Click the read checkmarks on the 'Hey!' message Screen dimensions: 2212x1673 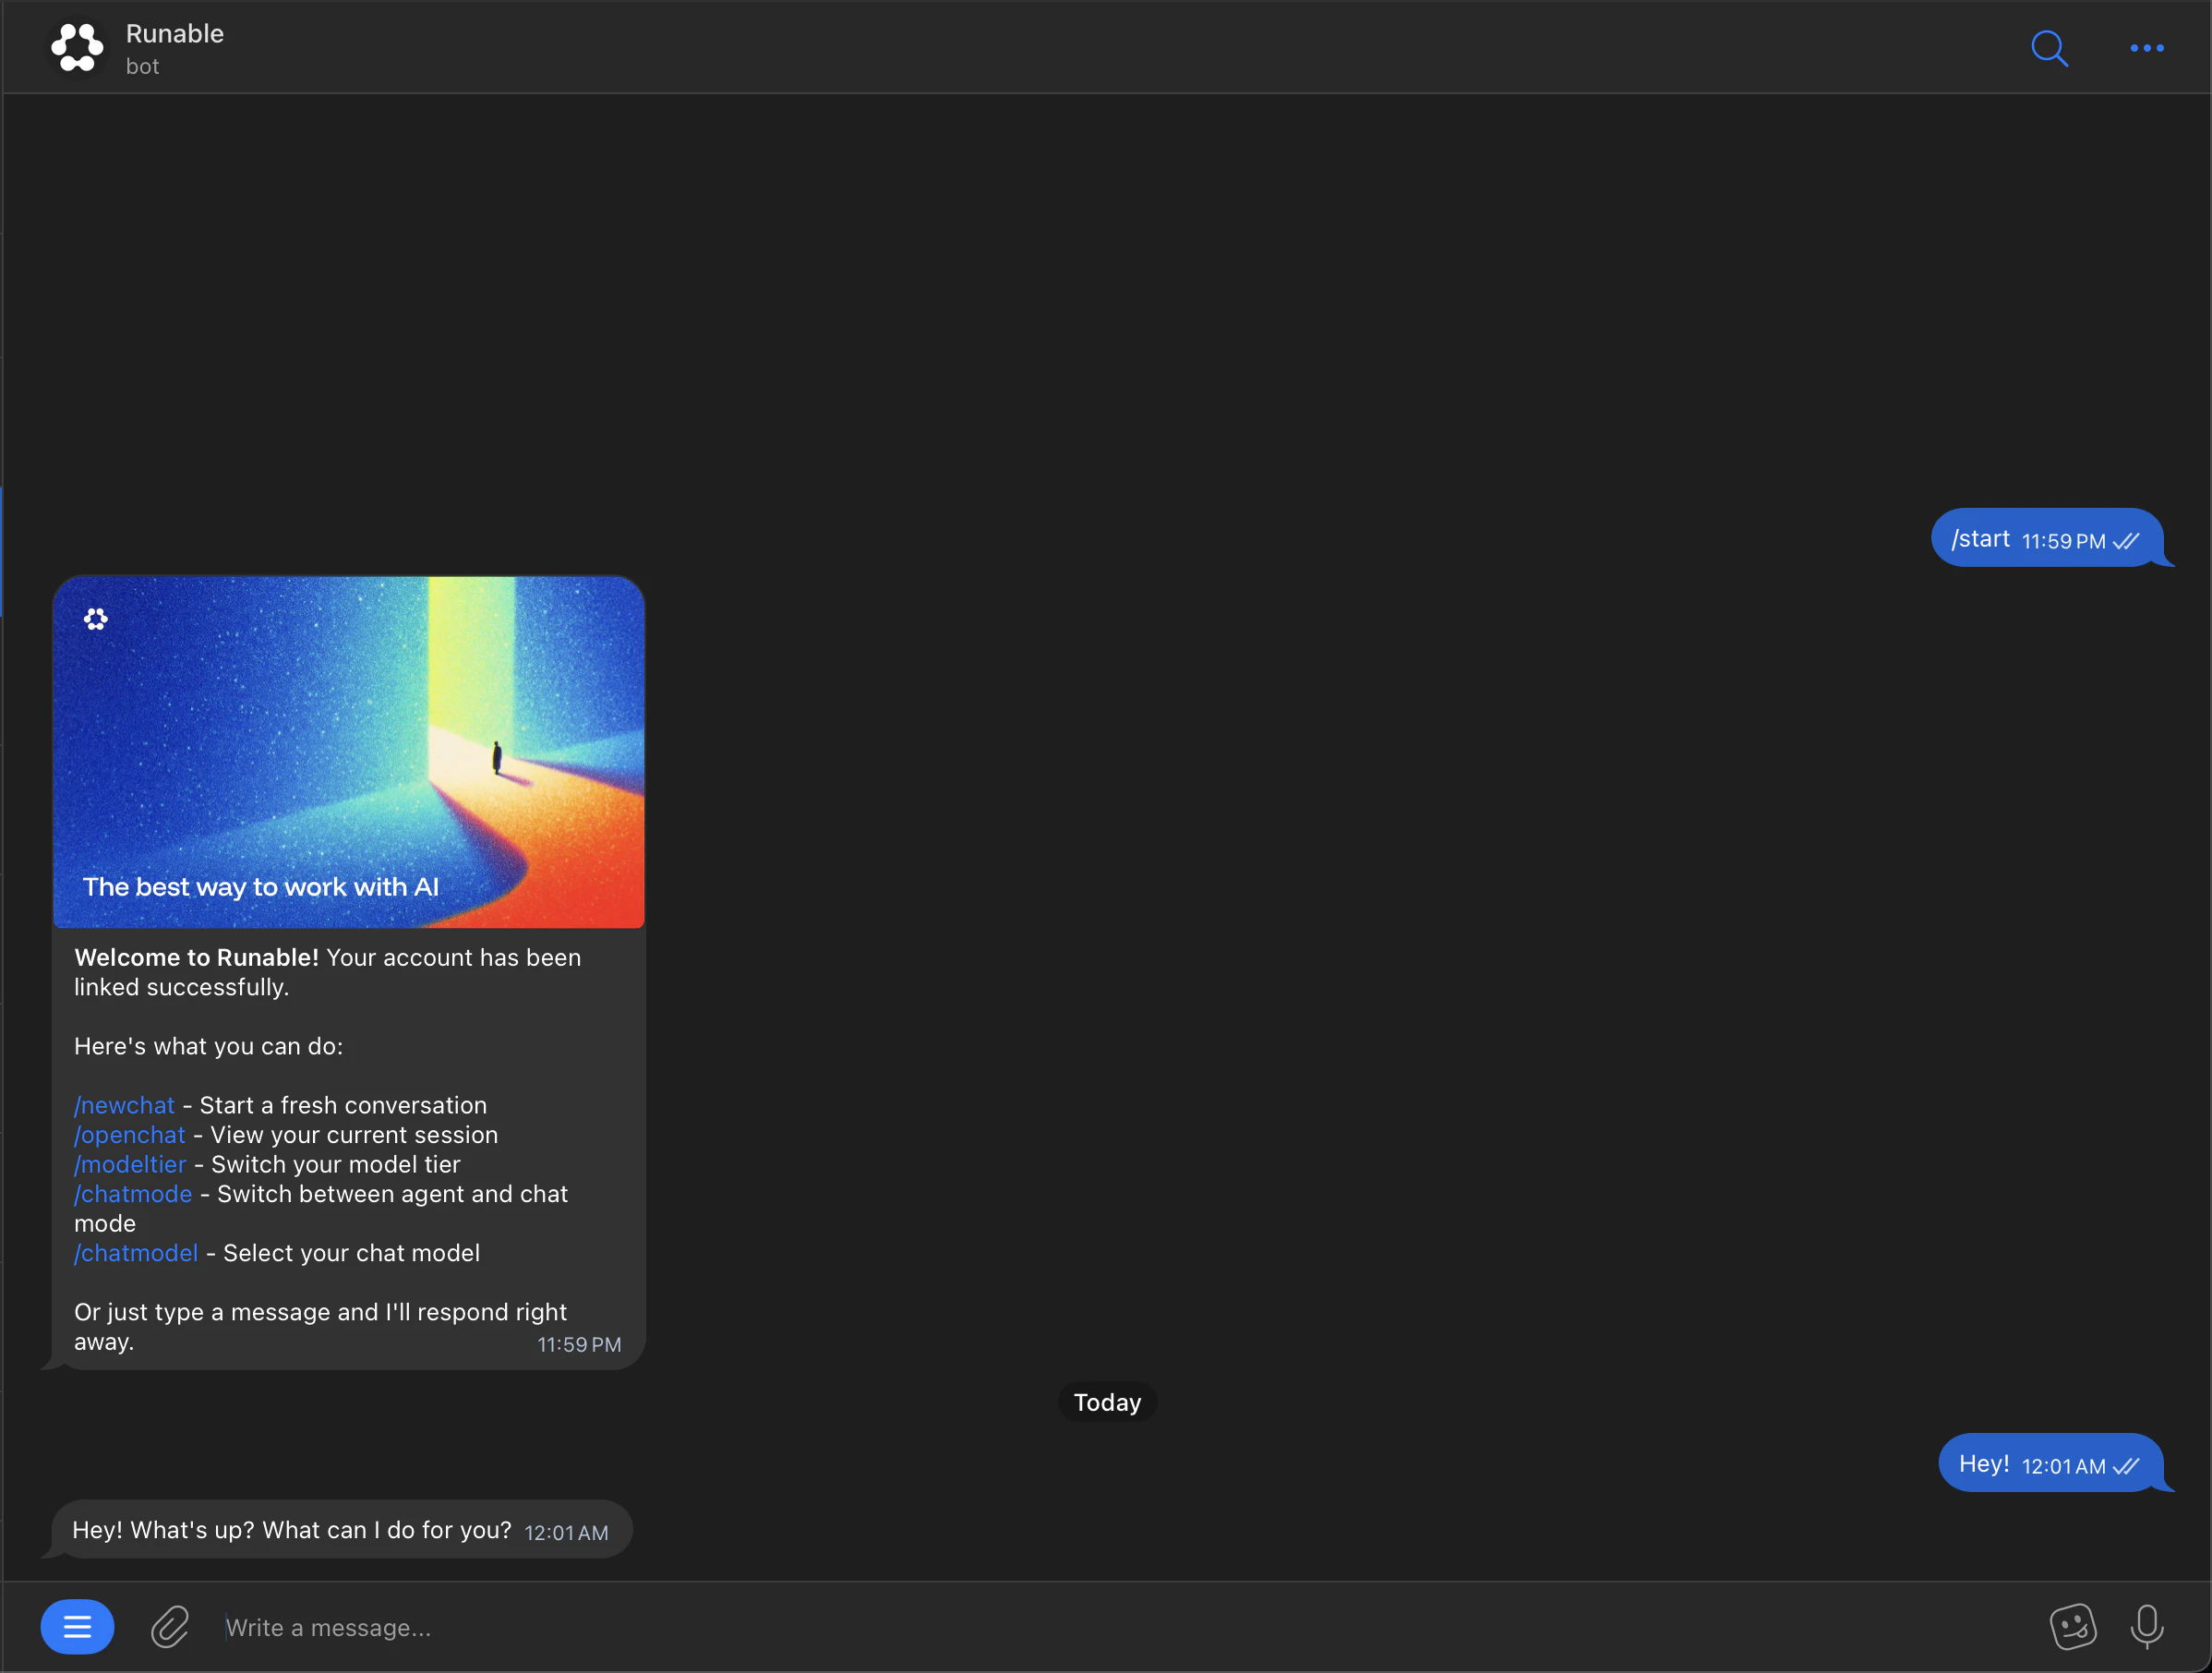click(x=2126, y=1466)
